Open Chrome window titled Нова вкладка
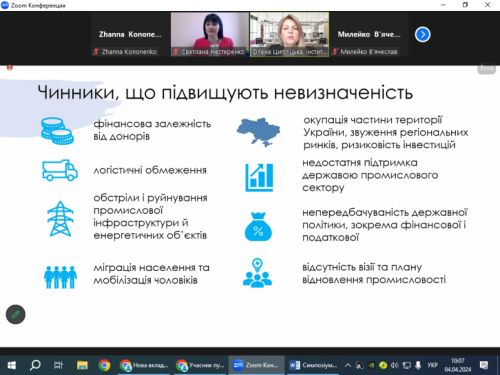 click(144, 366)
